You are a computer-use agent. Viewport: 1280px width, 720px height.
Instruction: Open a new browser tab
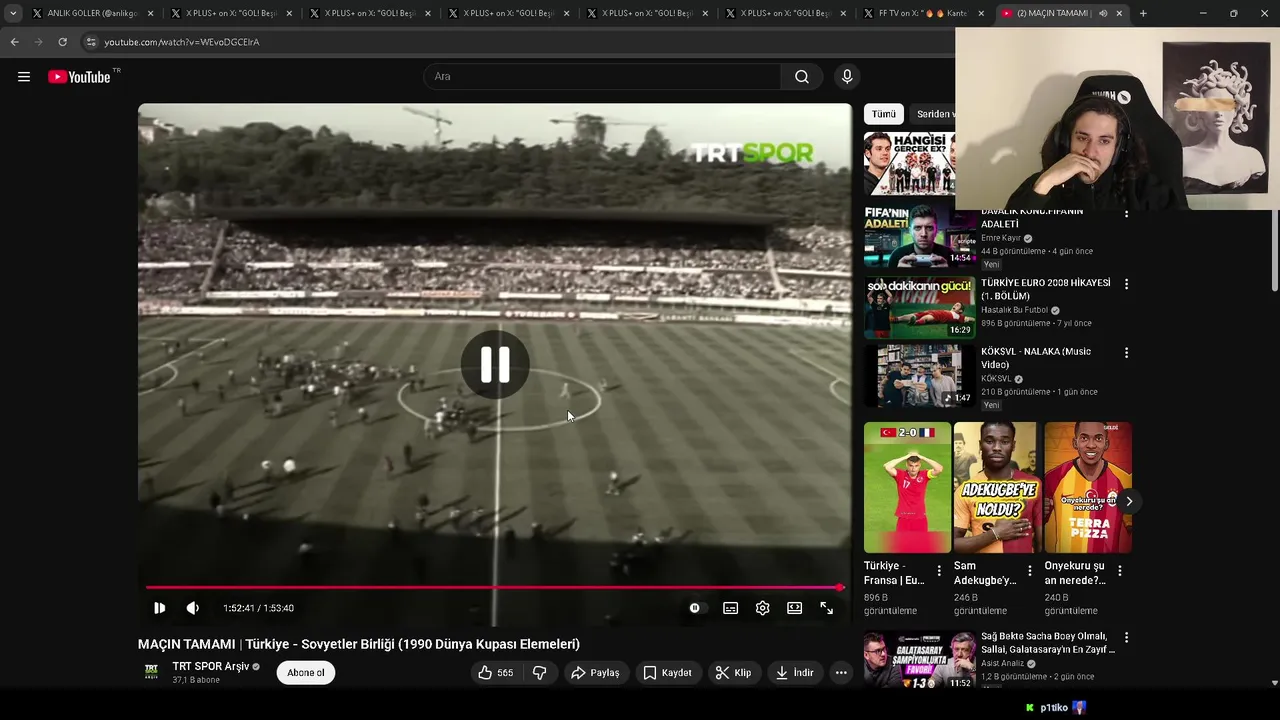tap(1143, 13)
